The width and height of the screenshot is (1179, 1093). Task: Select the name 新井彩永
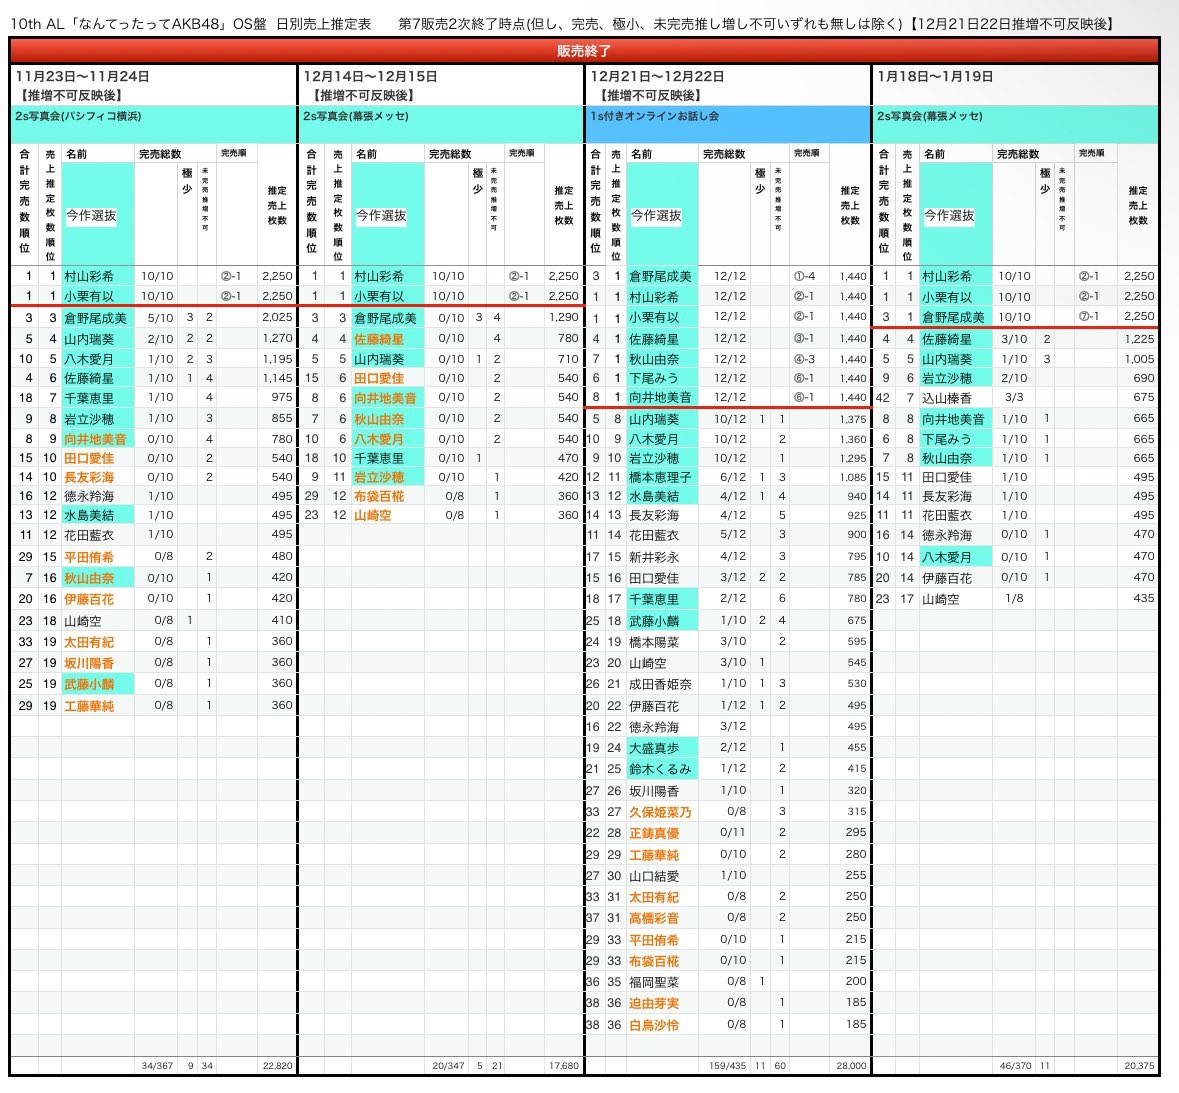point(654,557)
